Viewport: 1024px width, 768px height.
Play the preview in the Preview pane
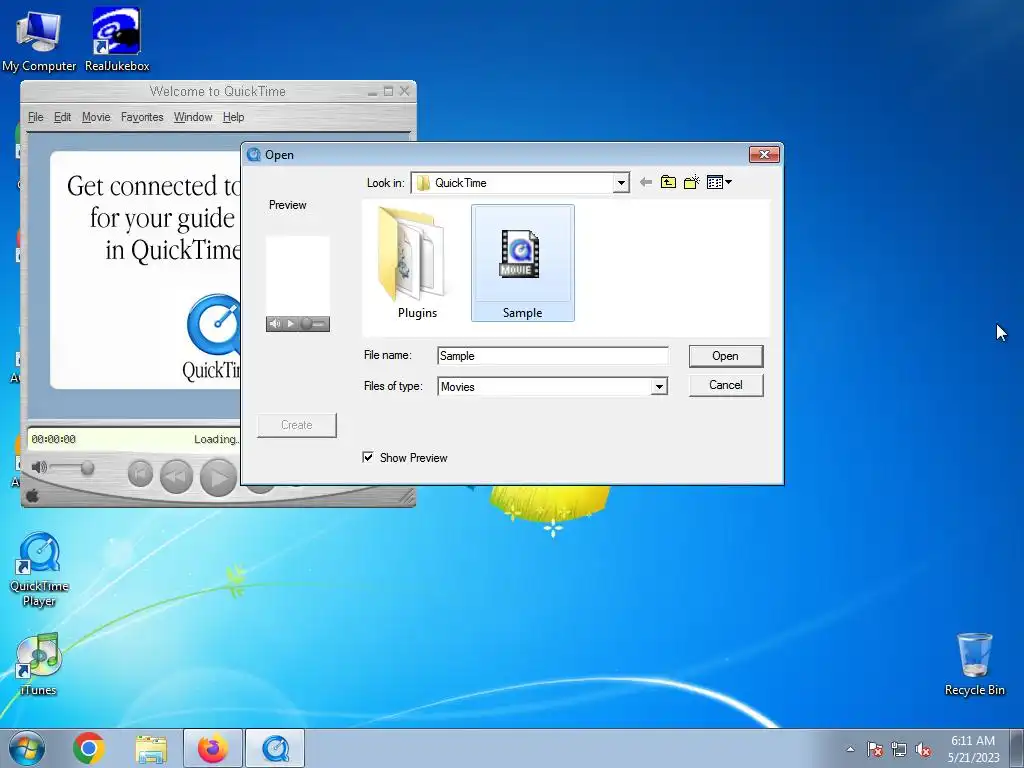point(291,324)
